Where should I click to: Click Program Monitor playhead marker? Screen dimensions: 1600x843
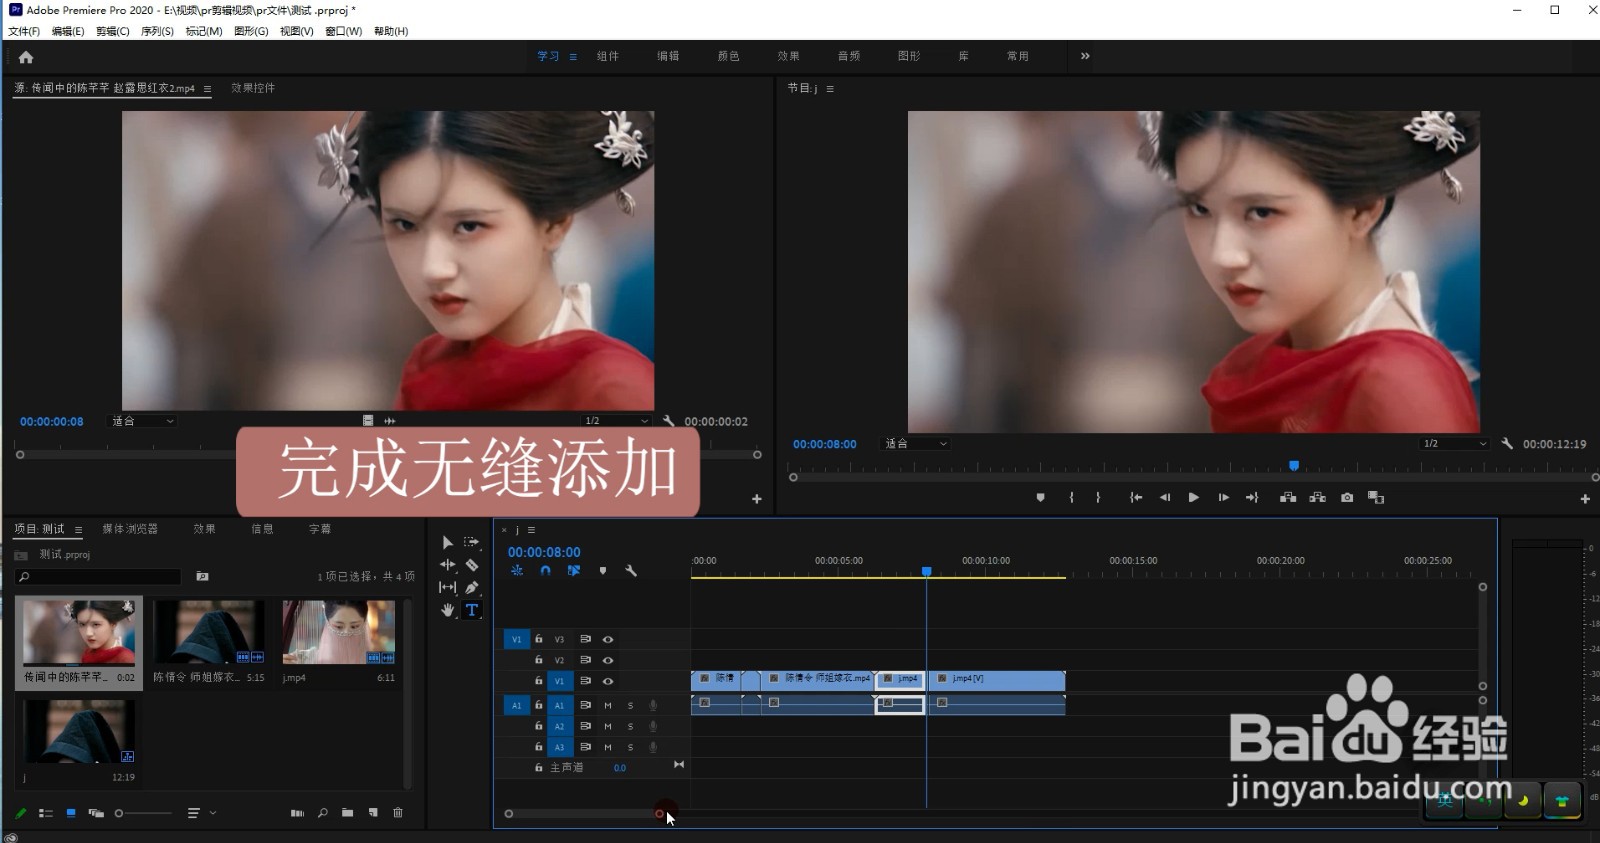(x=1294, y=466)
